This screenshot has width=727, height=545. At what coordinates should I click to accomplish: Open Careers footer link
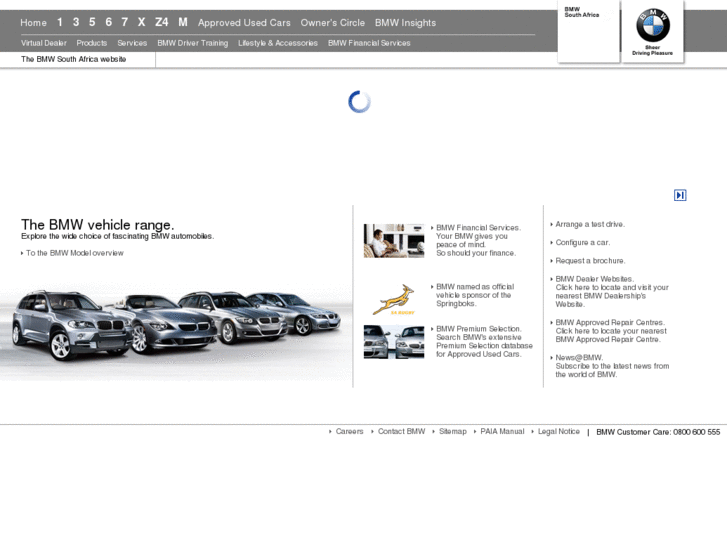tap(349, 431)
